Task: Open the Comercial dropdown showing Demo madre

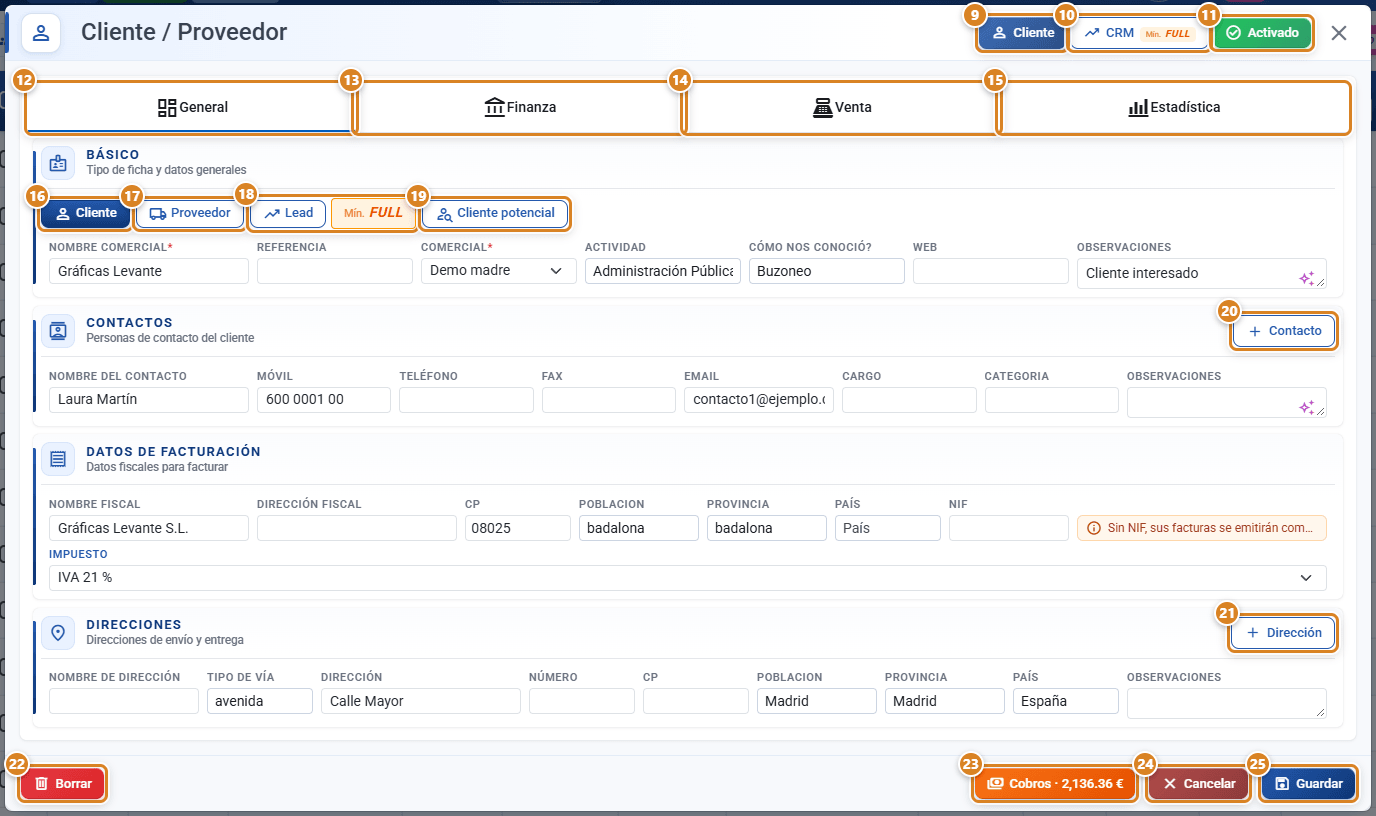Action: [499, 271]
